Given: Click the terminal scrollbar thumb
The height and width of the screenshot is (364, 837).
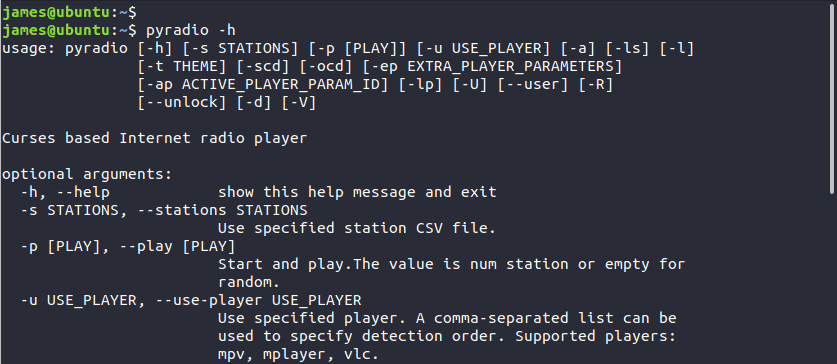Looking at the screenshot, I should point(833,98).
